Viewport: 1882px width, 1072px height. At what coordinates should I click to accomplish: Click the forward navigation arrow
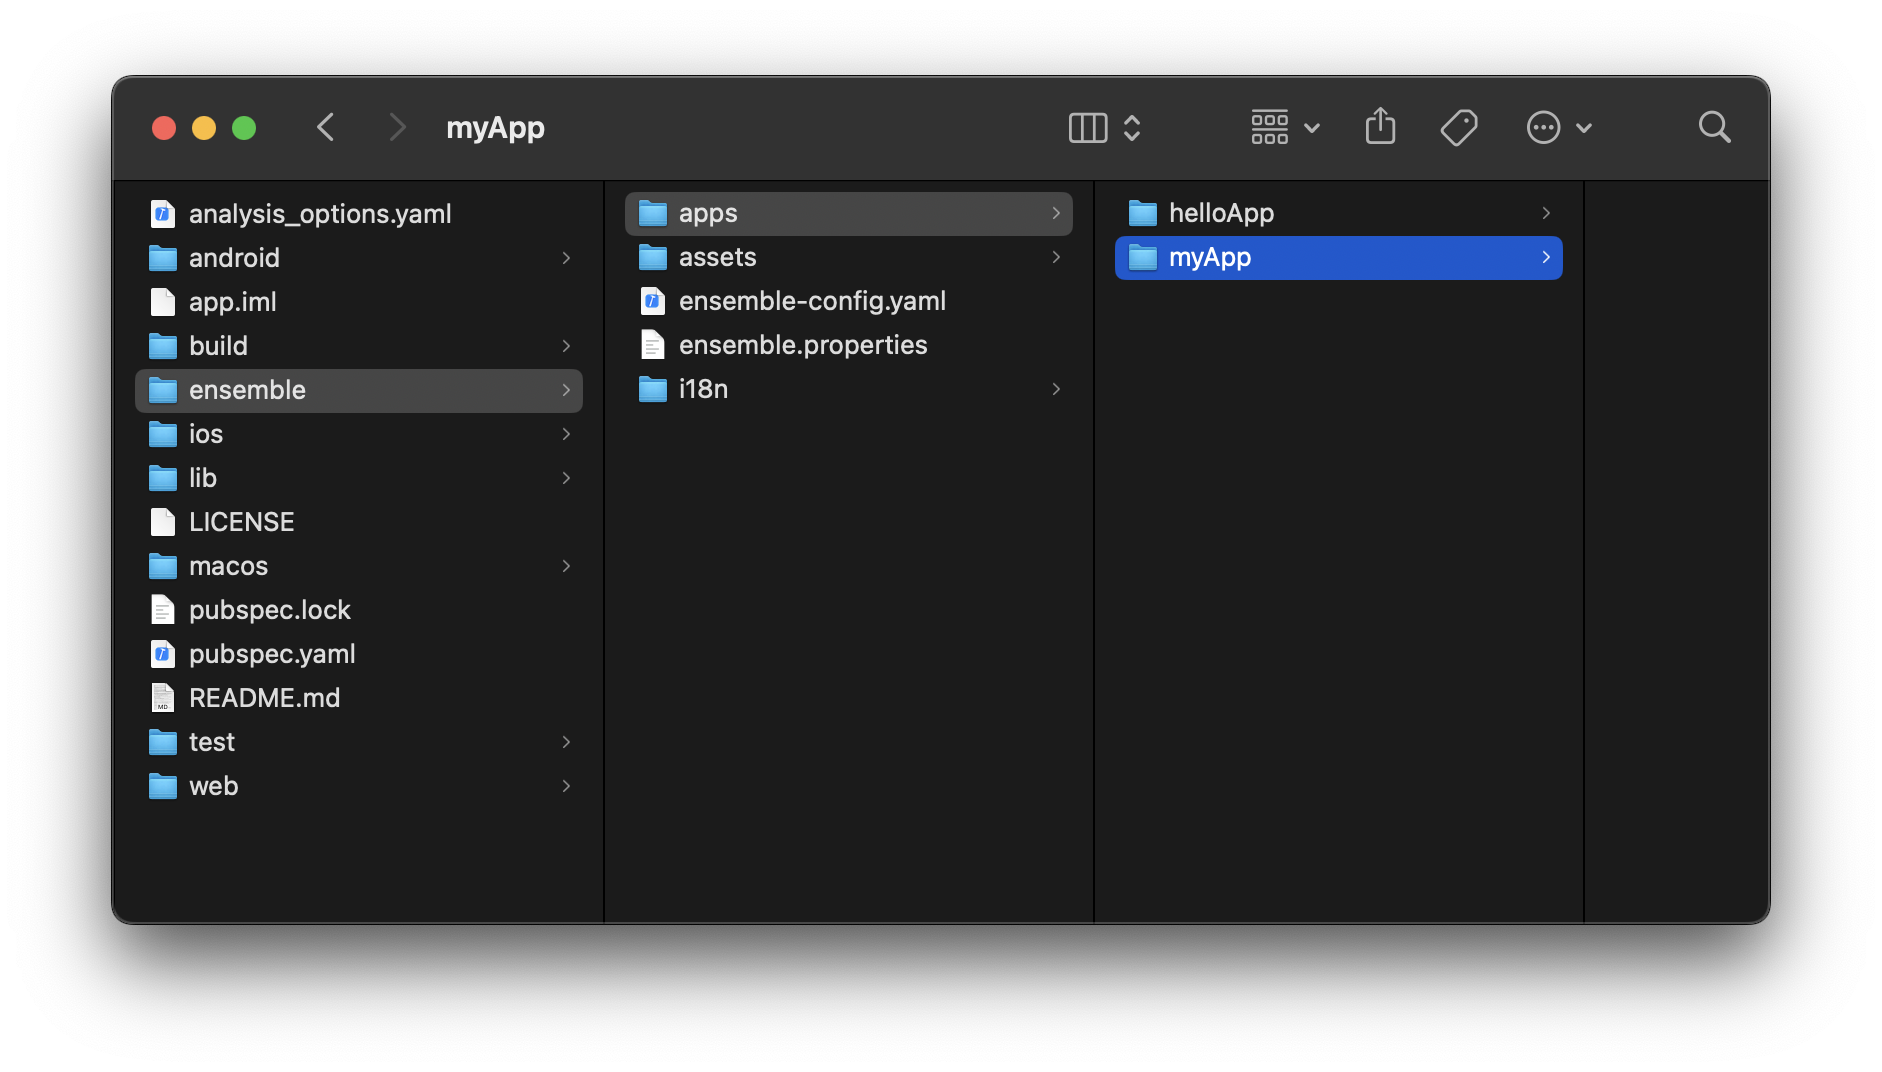tap(397, 127)
